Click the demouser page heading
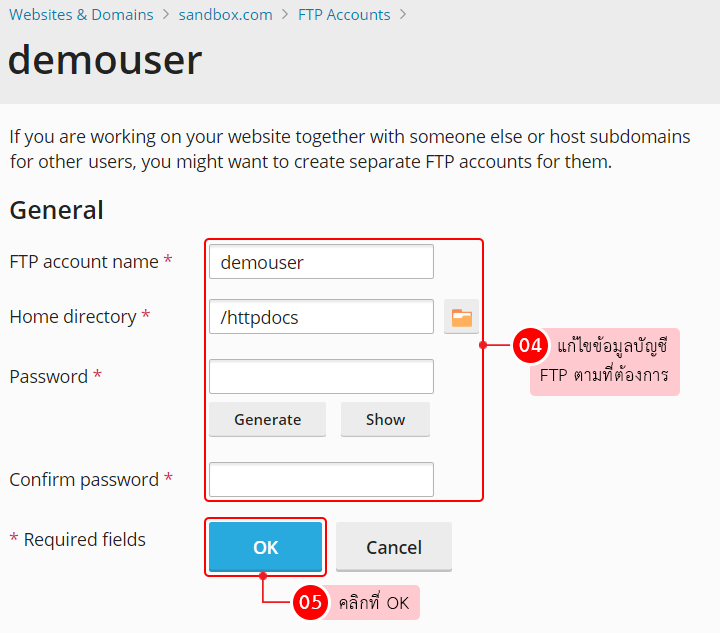The height and width of the screenshot is (633, 720). (105, 60)
